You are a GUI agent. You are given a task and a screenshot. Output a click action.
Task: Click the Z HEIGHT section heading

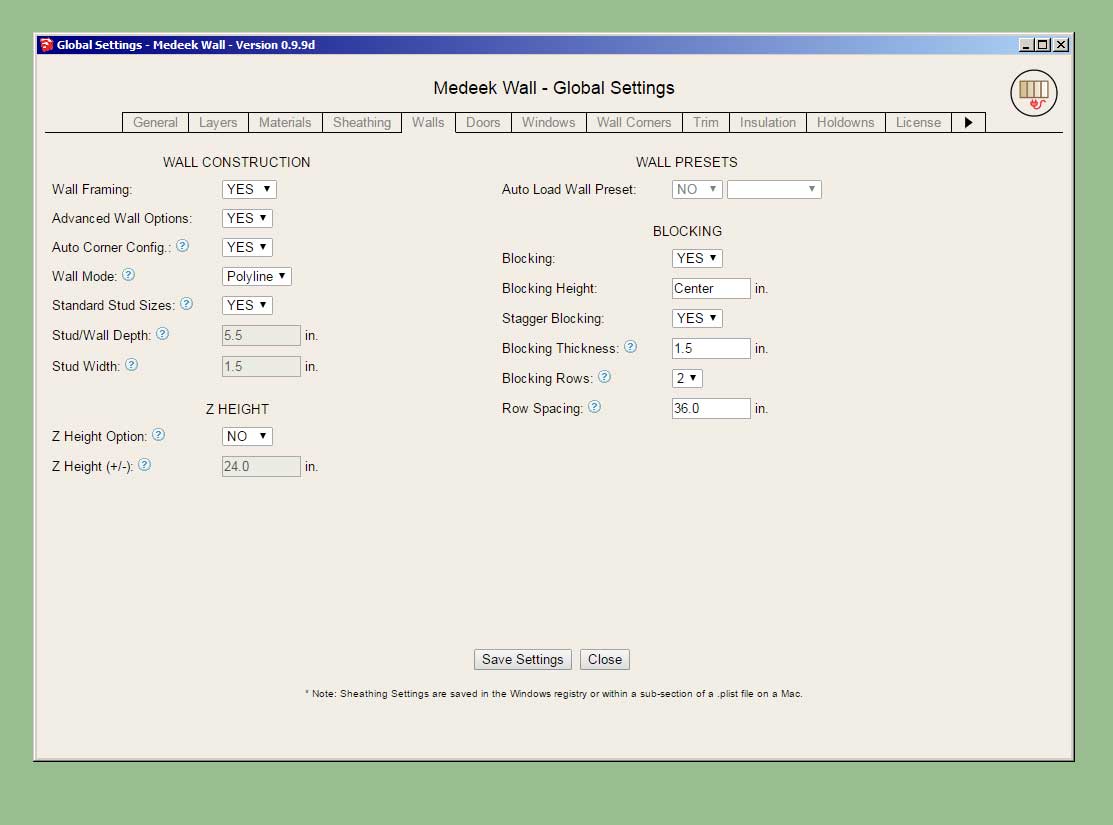tap(237, 409)
